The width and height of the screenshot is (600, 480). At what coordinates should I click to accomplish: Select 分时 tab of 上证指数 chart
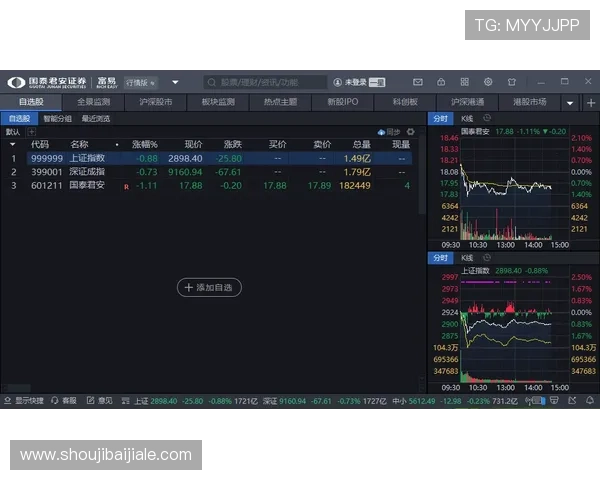click(440, 258)
